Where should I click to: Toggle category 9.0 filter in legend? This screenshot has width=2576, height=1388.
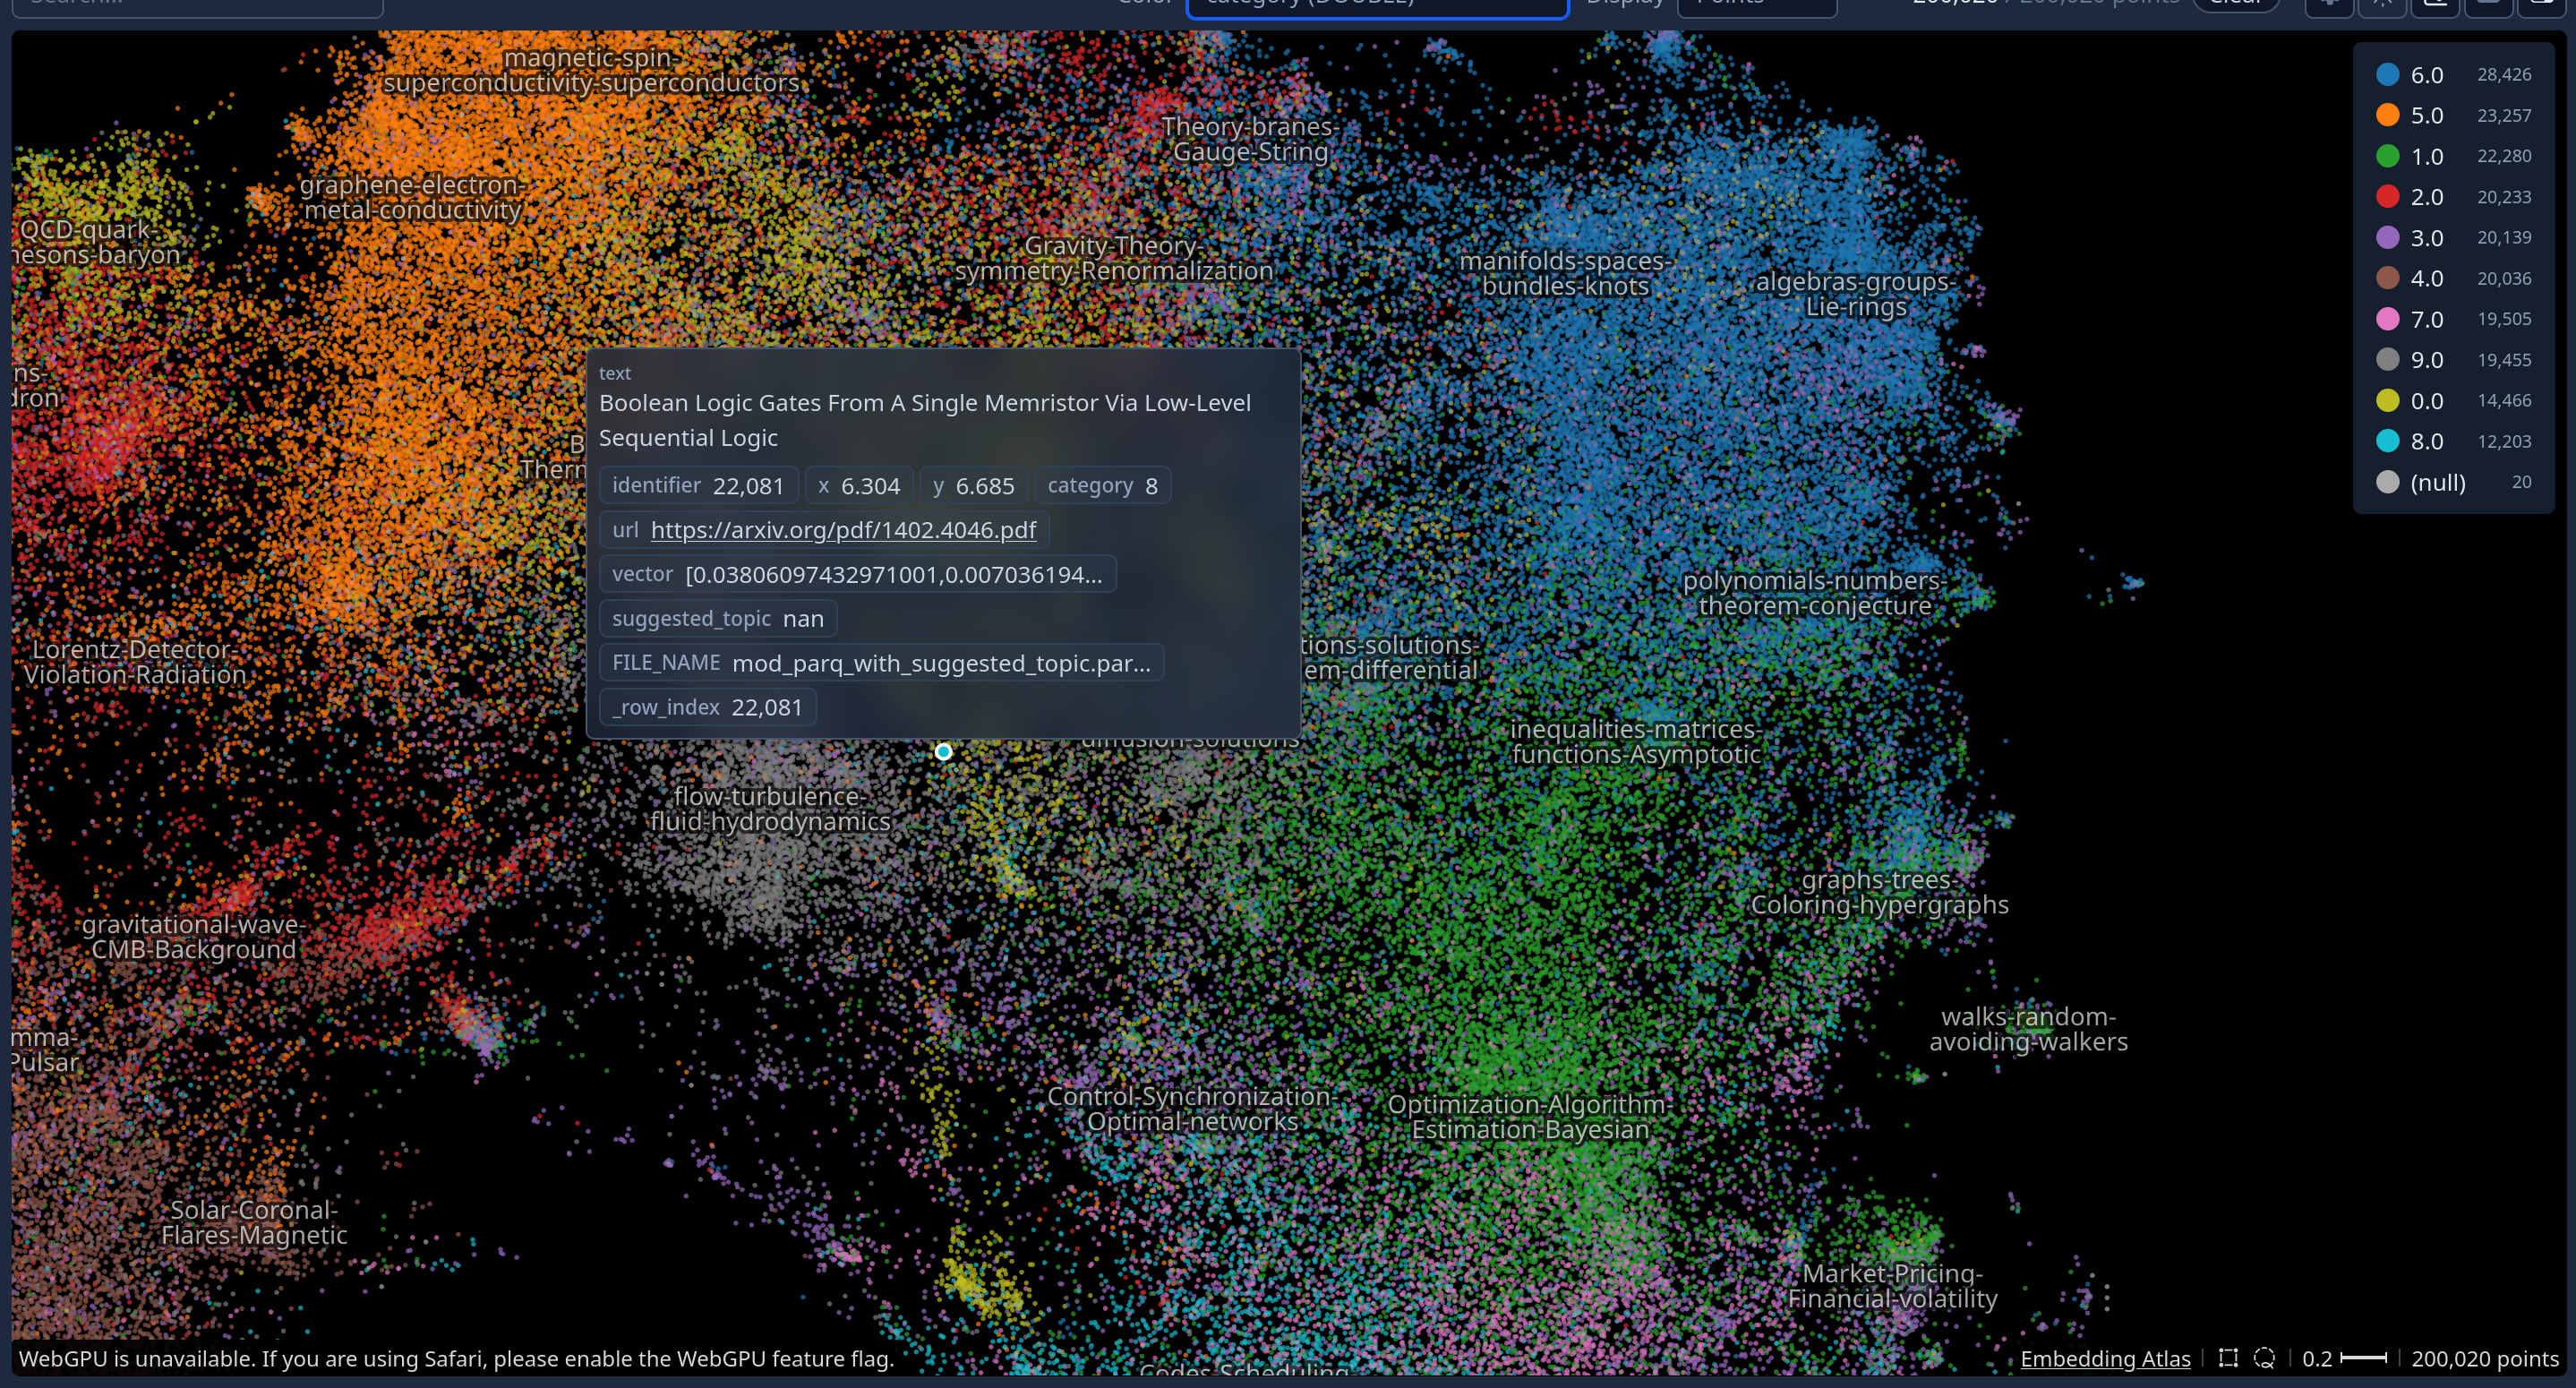tap(2426, 360)
